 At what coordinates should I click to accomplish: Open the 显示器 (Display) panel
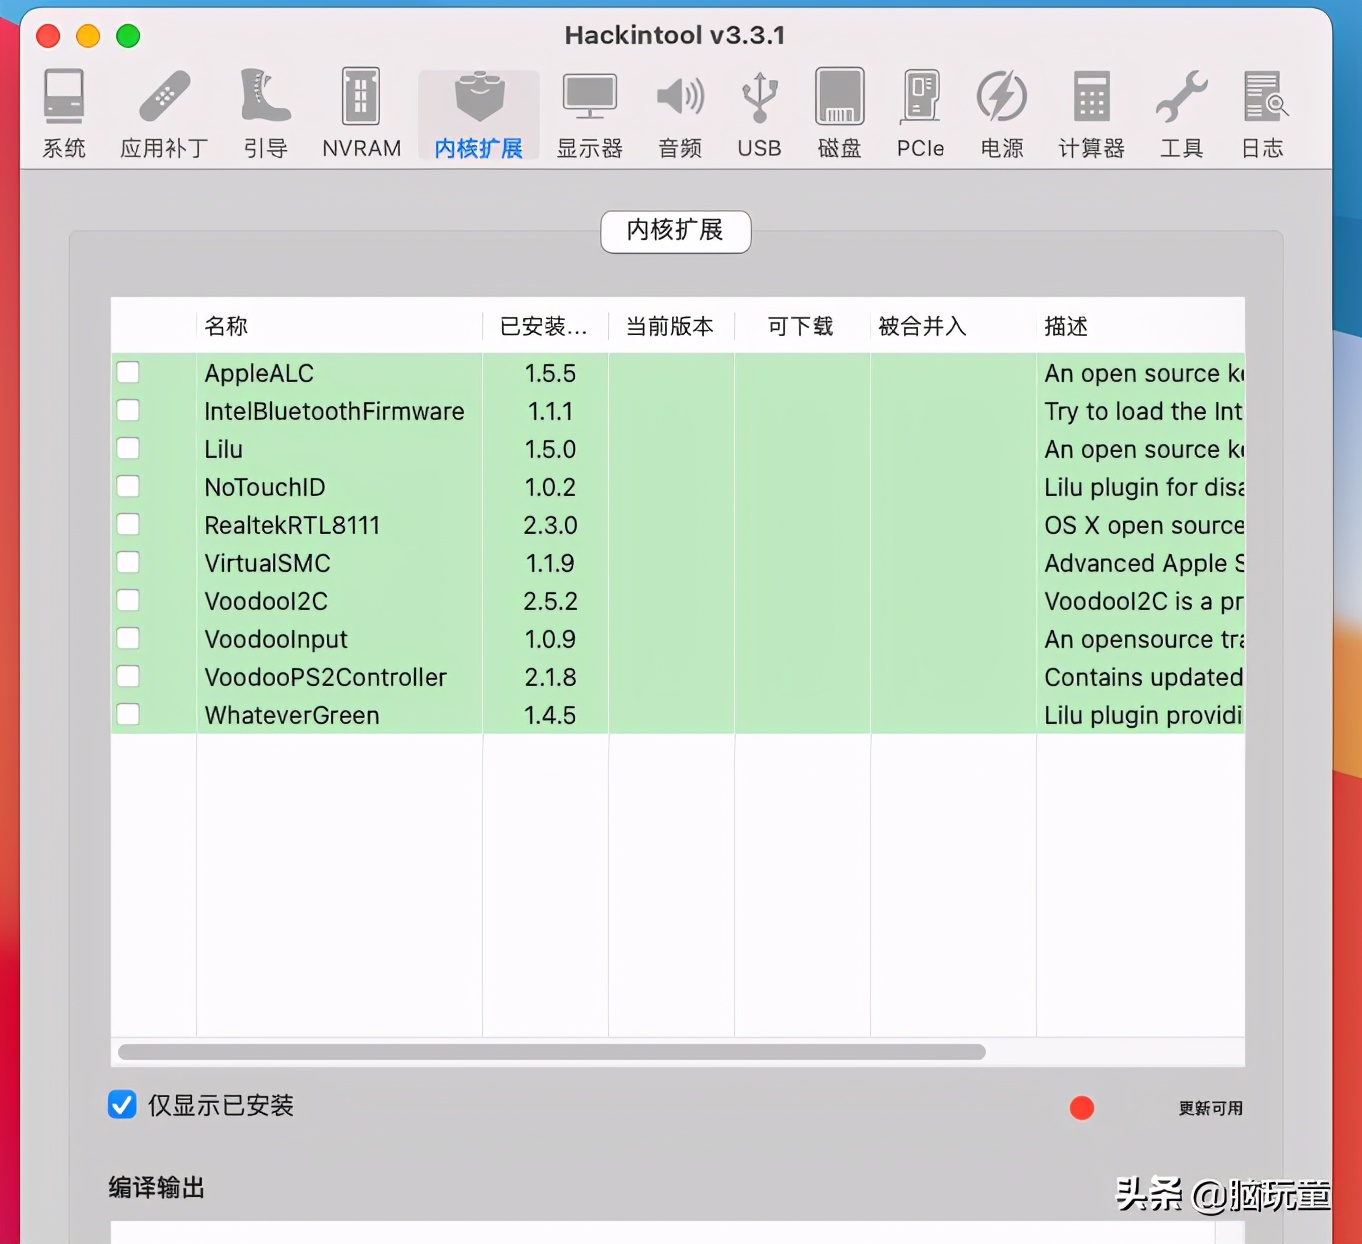point(589,110)
